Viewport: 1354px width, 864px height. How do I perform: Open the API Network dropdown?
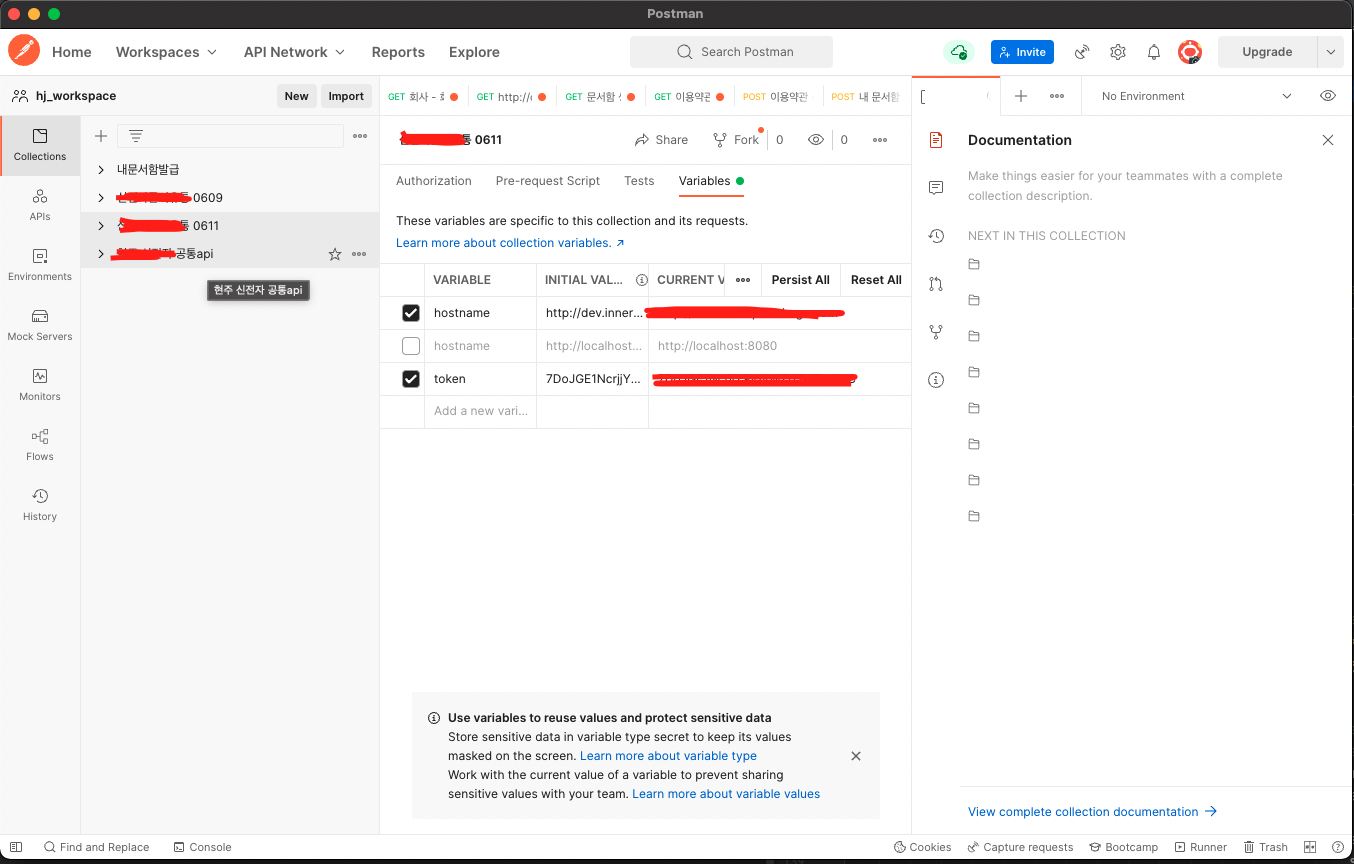294,52
